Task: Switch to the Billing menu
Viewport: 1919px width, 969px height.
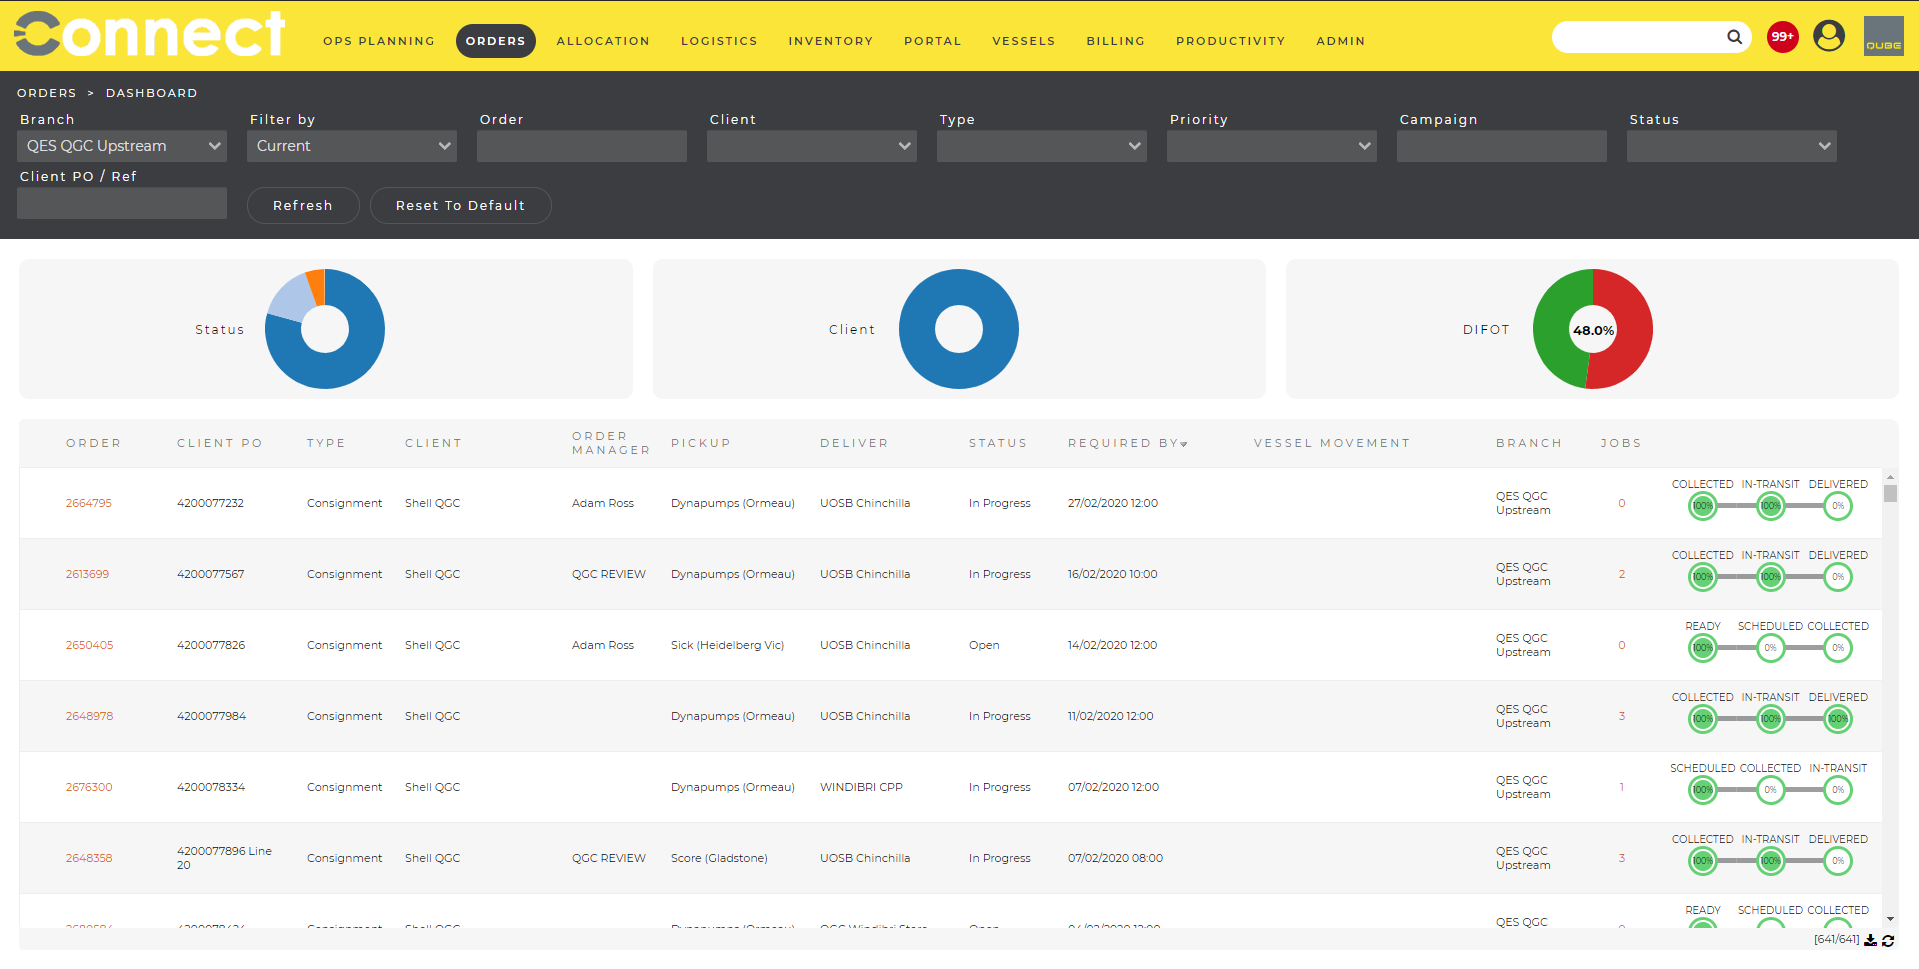Action: pos(1115,41)
